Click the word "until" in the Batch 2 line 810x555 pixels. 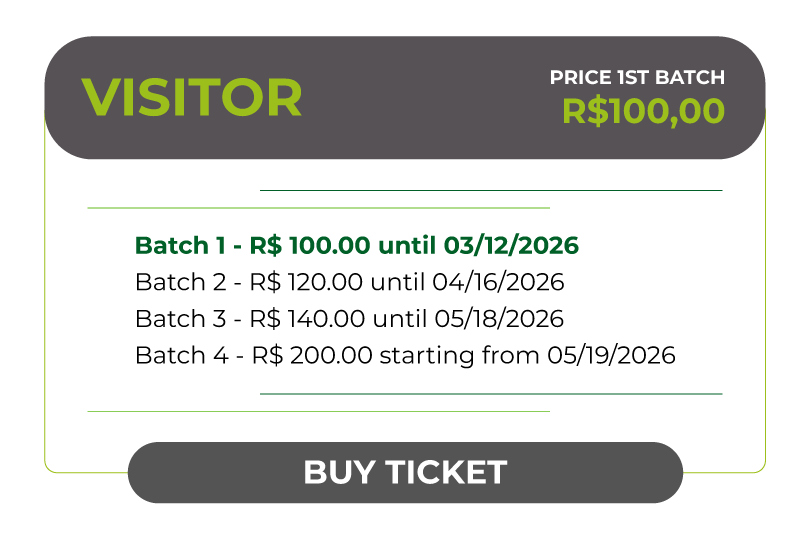point(397,282)
